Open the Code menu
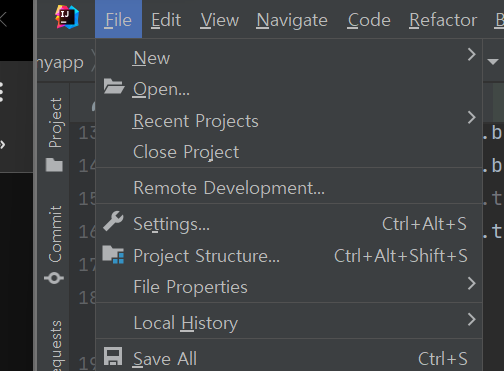 coord(369,20)
